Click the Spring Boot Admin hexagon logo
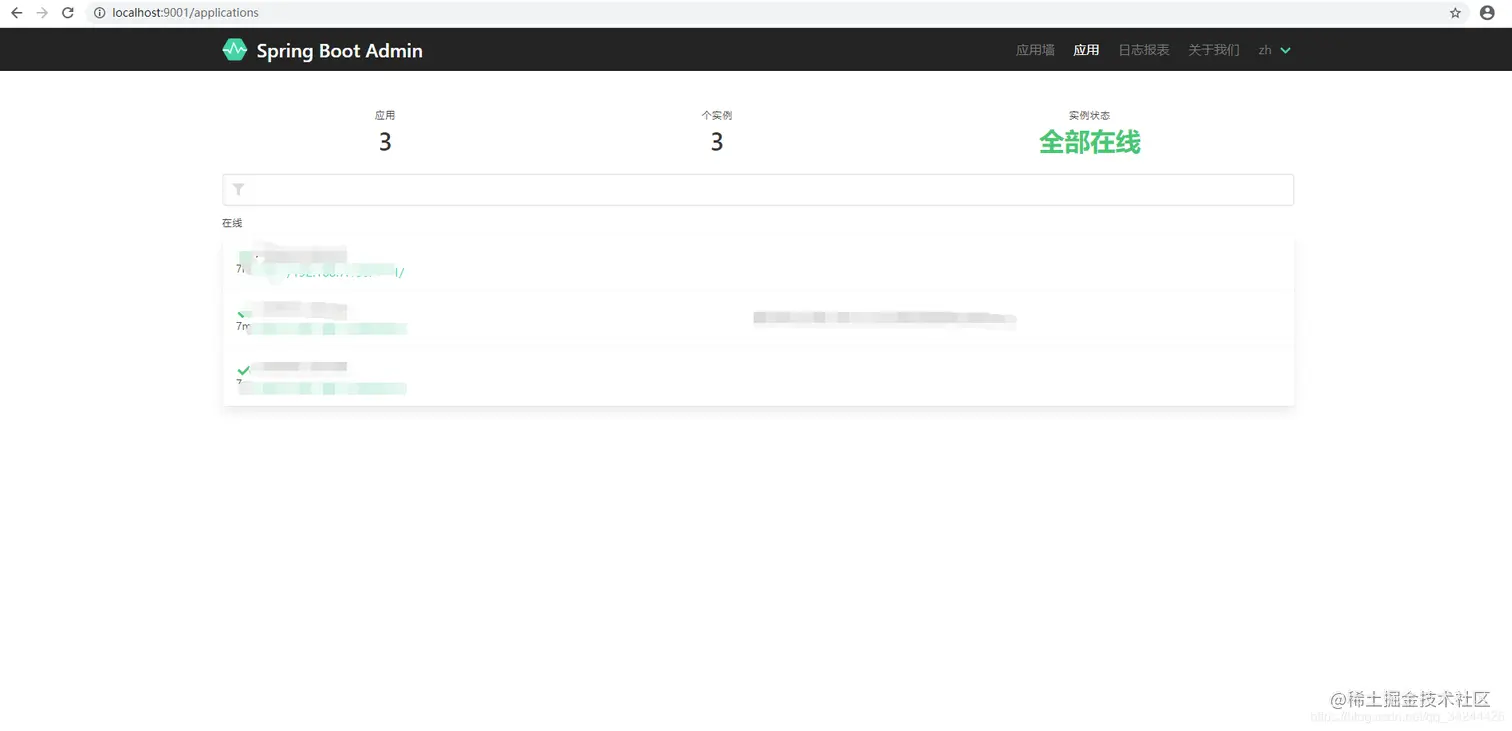Image resolution: width=1512 pixels, height=731 pixels. click(234, 50)
